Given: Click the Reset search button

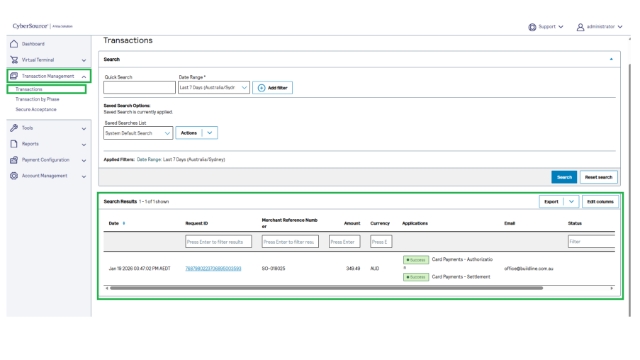Looking at the screenshot, I should (598, 177).
